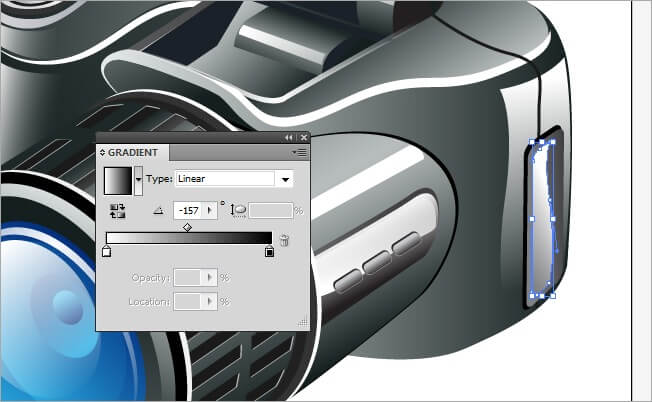
Task: Click the angle input field showing -157
Action: [x=187, y=211]
